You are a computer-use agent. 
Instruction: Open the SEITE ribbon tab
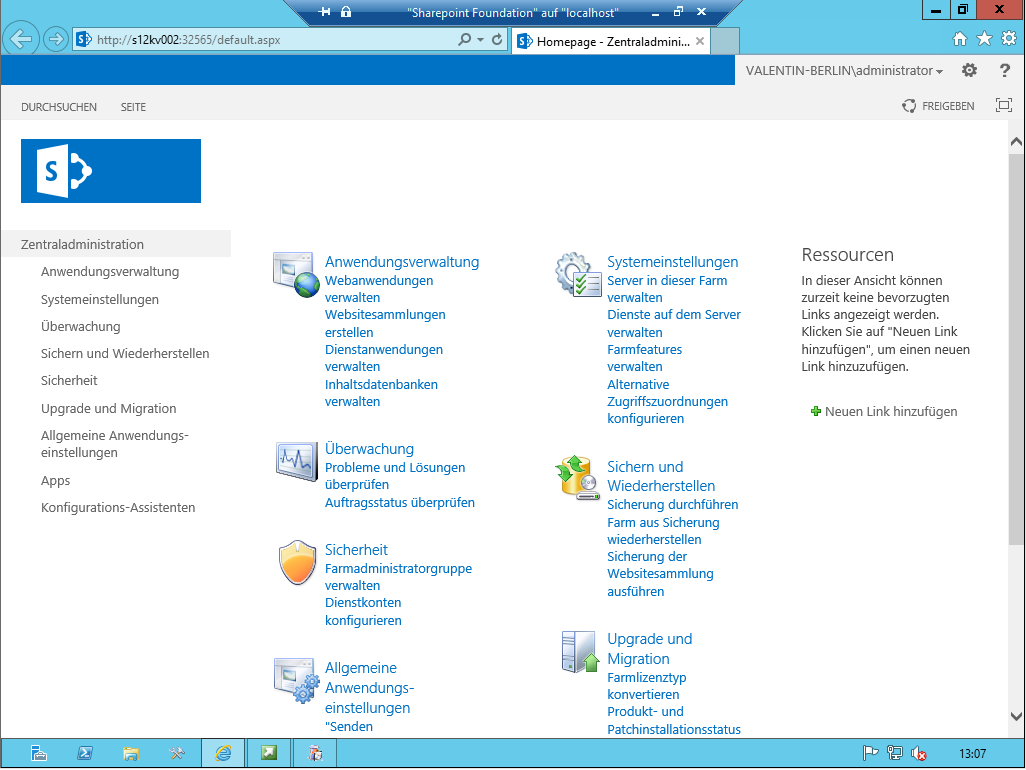coord(133,107)
